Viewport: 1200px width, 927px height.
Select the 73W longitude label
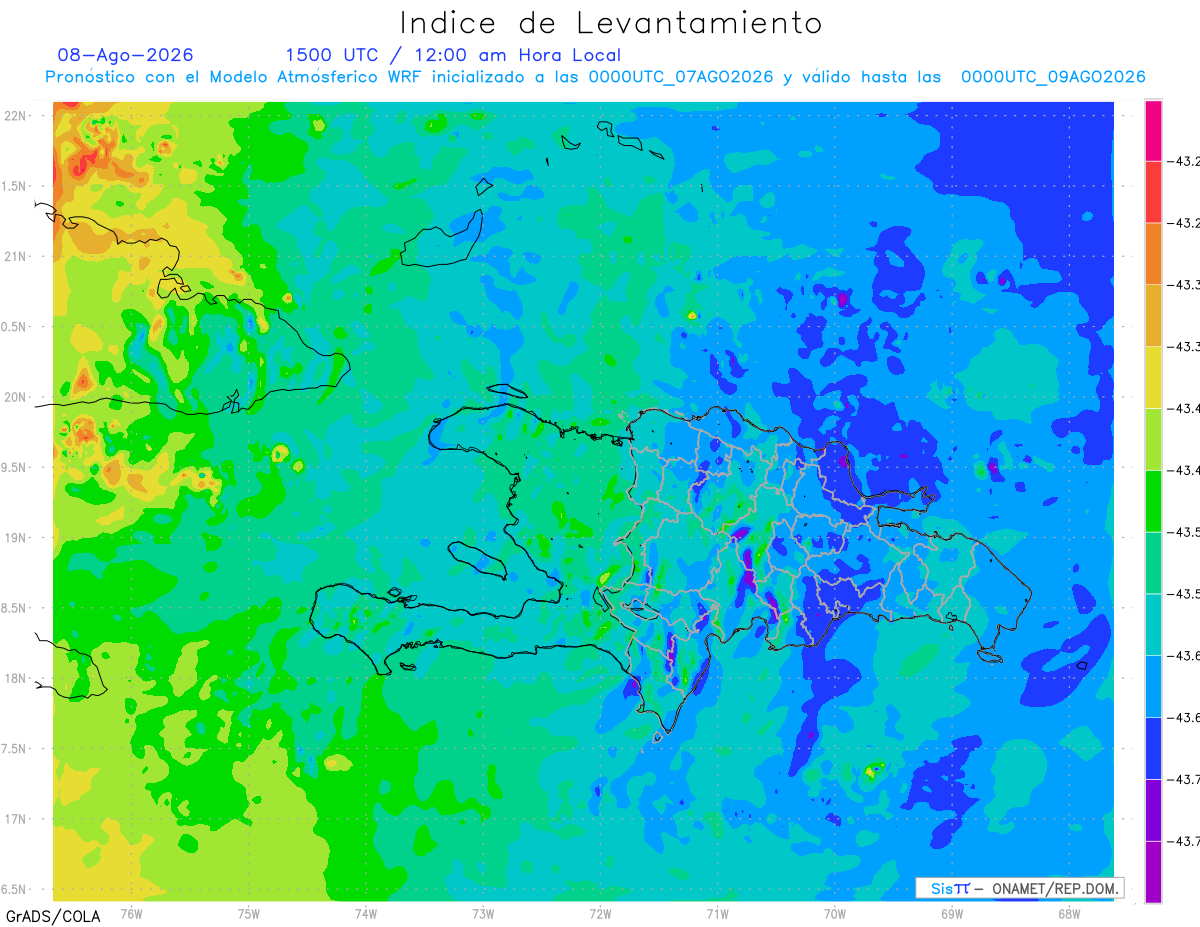point(483,913)
